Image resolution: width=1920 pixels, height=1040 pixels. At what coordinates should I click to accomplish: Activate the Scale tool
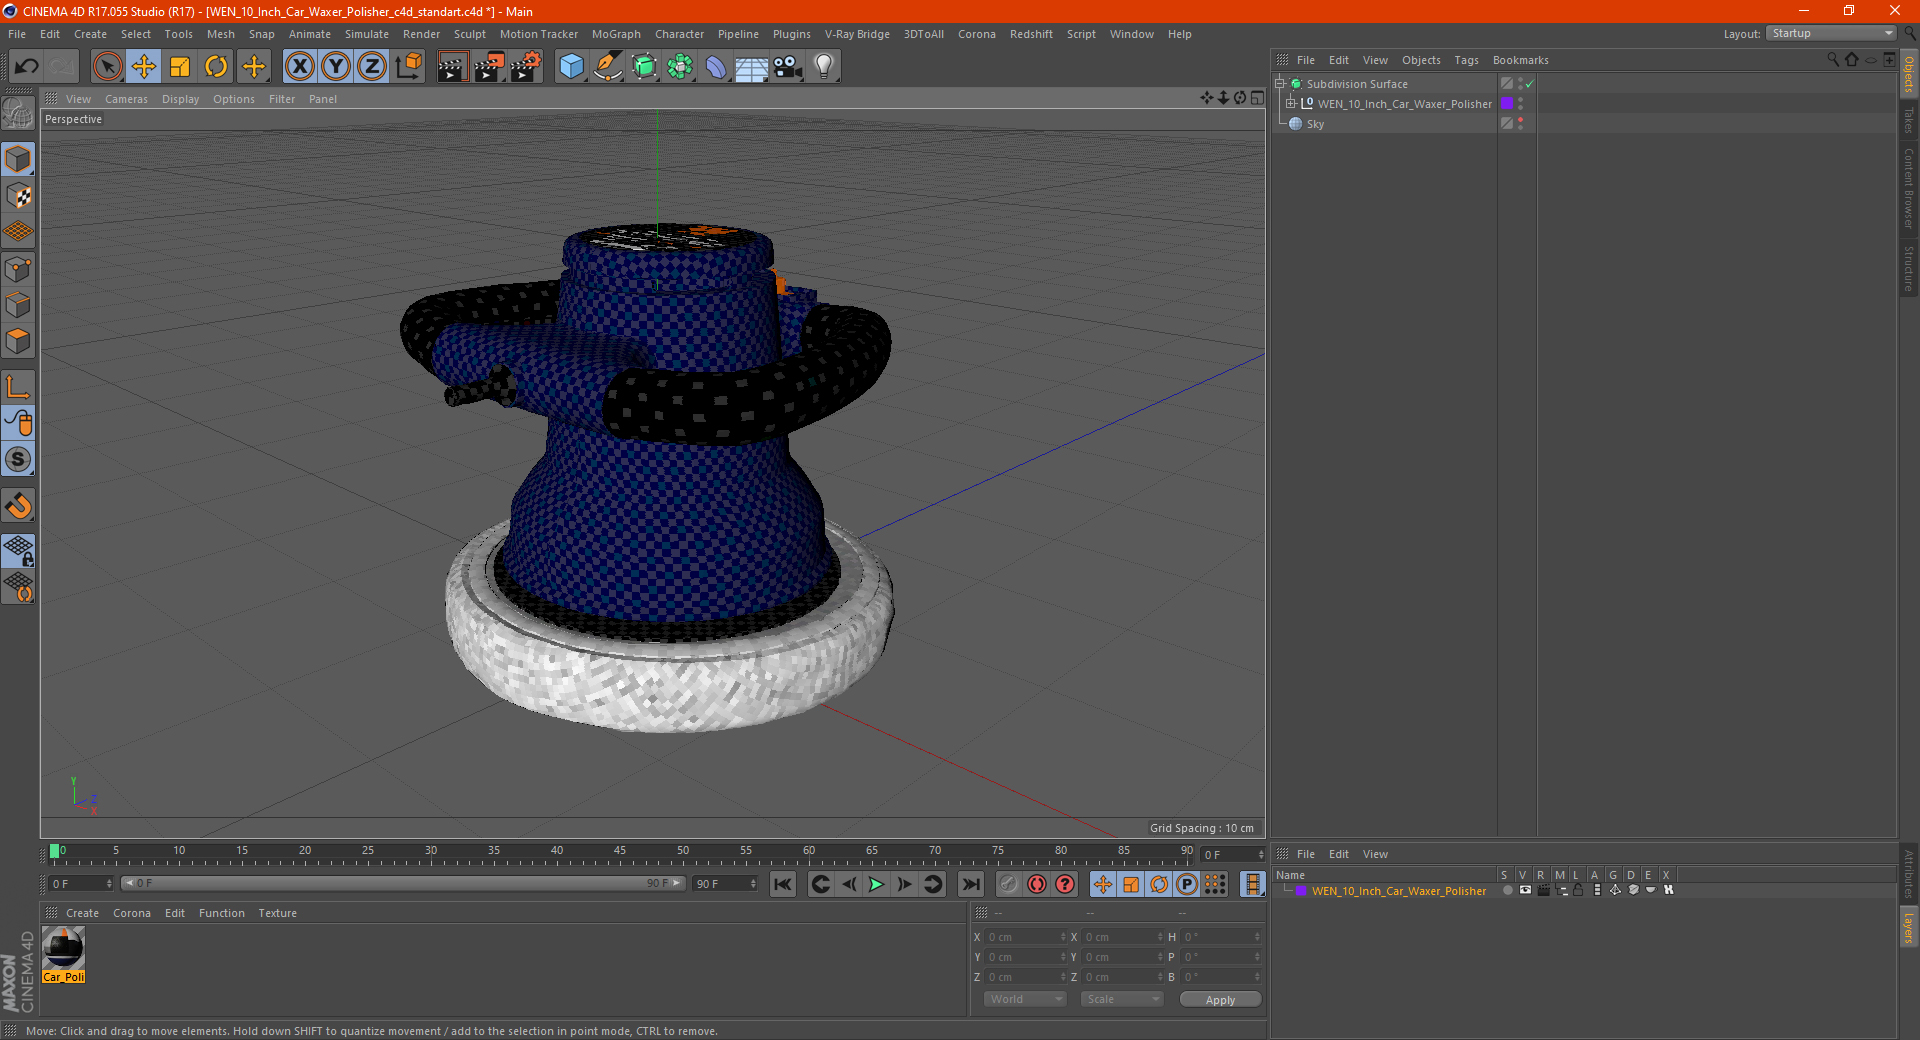(180, 67)
